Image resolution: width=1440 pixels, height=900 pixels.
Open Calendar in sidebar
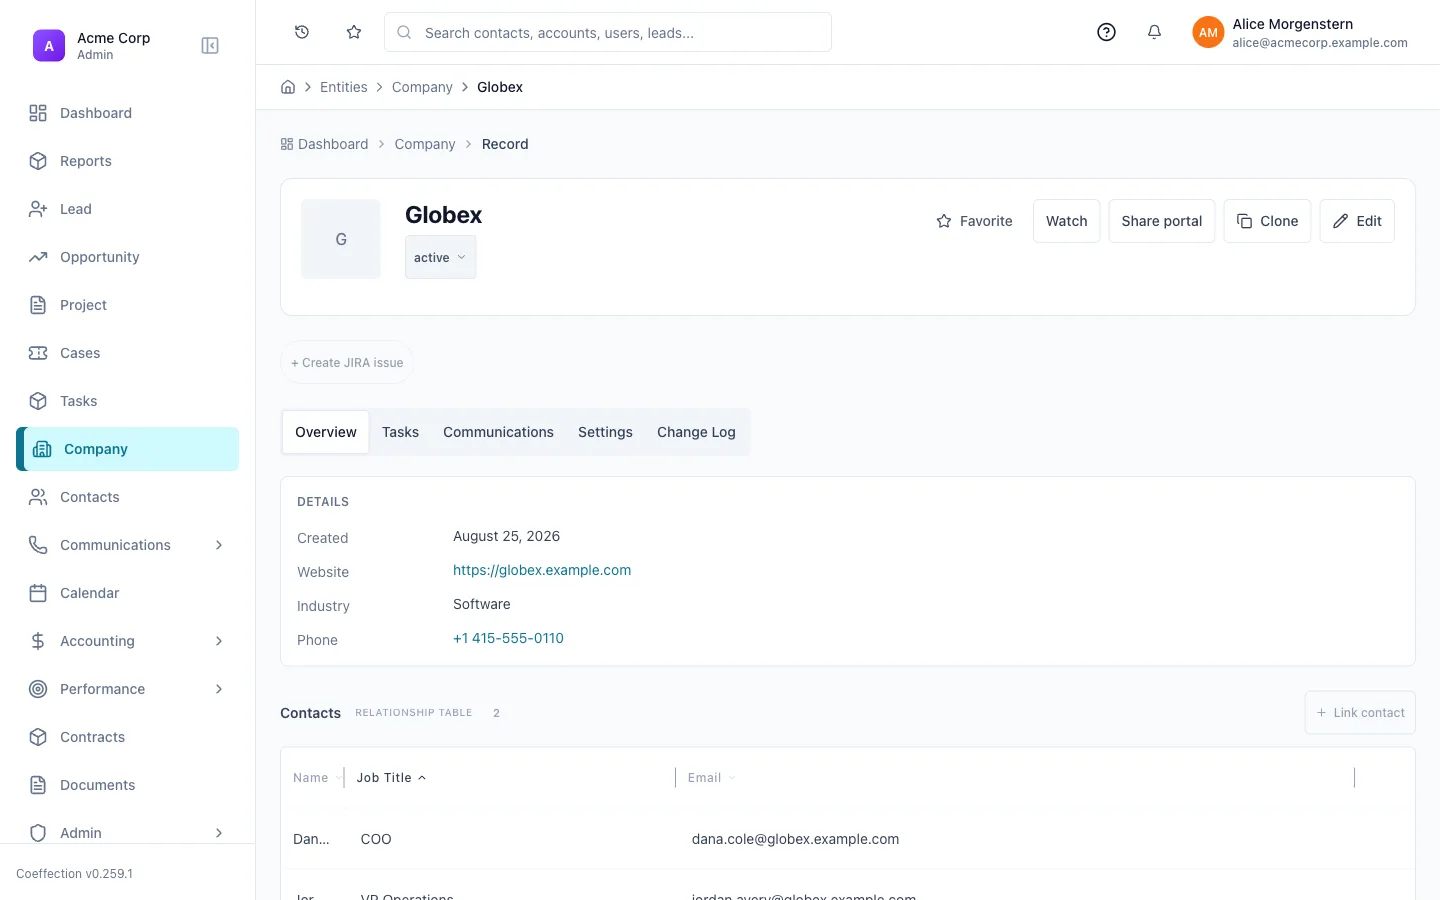coord(128,593)
